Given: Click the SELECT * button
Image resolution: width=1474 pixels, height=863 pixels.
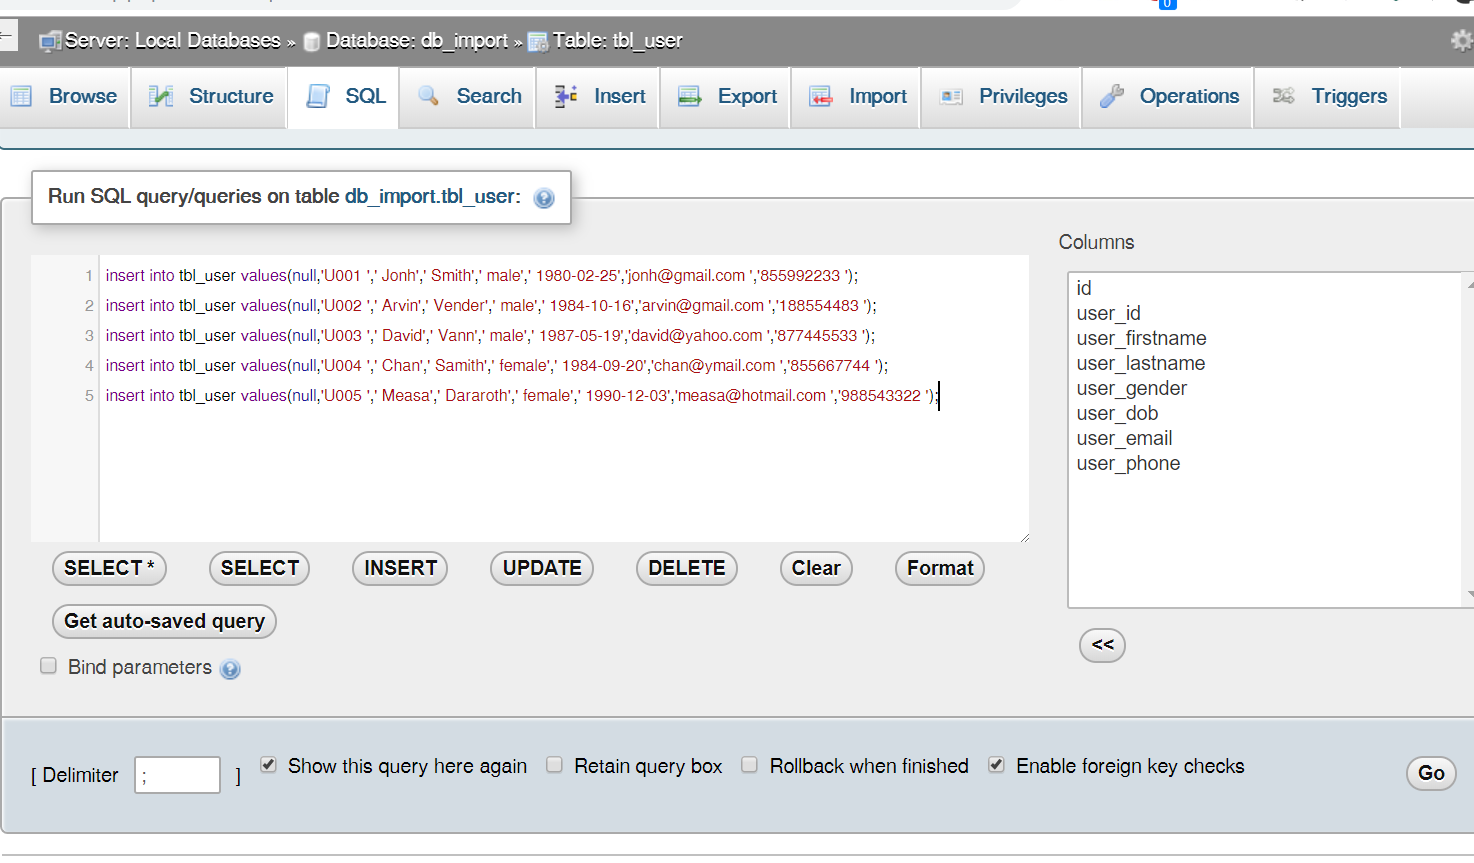Looking at the screenshot, I should coord(109,568).
